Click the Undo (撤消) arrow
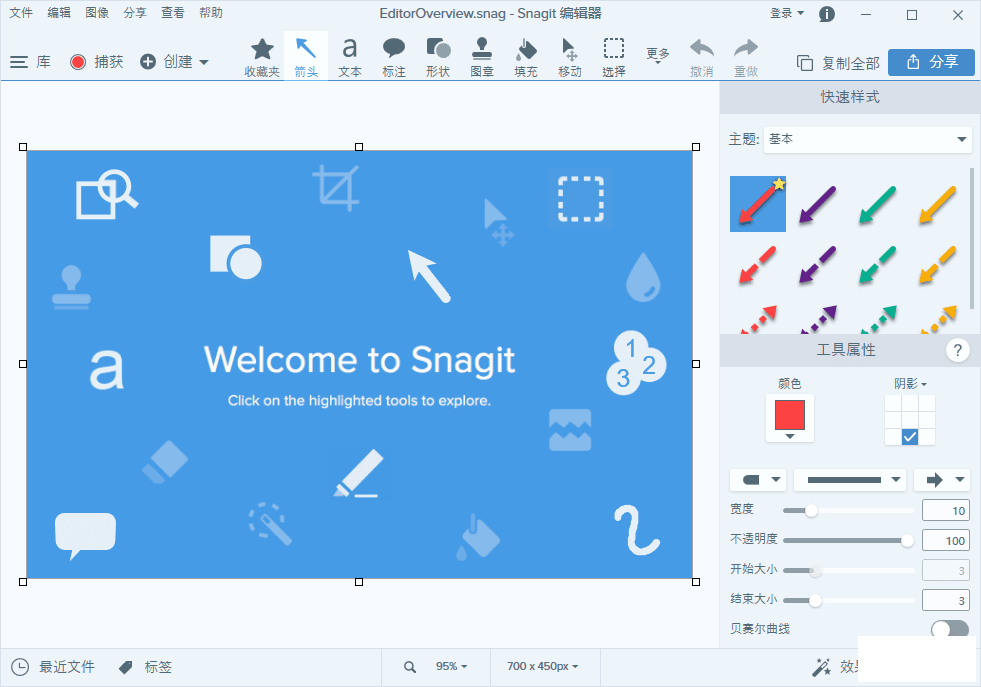This screenshot has width=981, height=687. pyautogui.click(x=702, y=56)
